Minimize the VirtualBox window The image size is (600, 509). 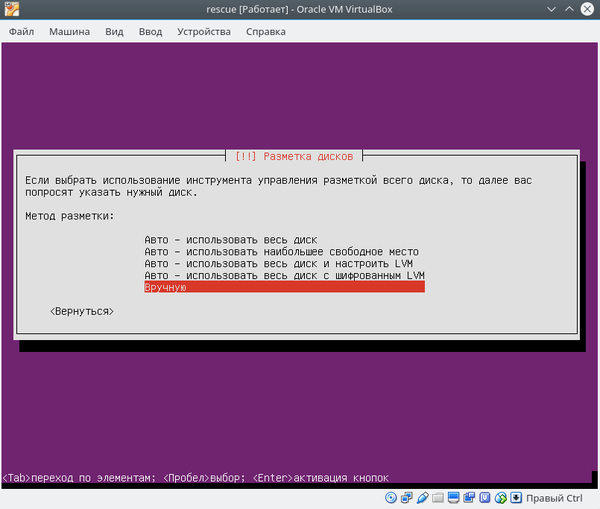(x=551, y=9)
